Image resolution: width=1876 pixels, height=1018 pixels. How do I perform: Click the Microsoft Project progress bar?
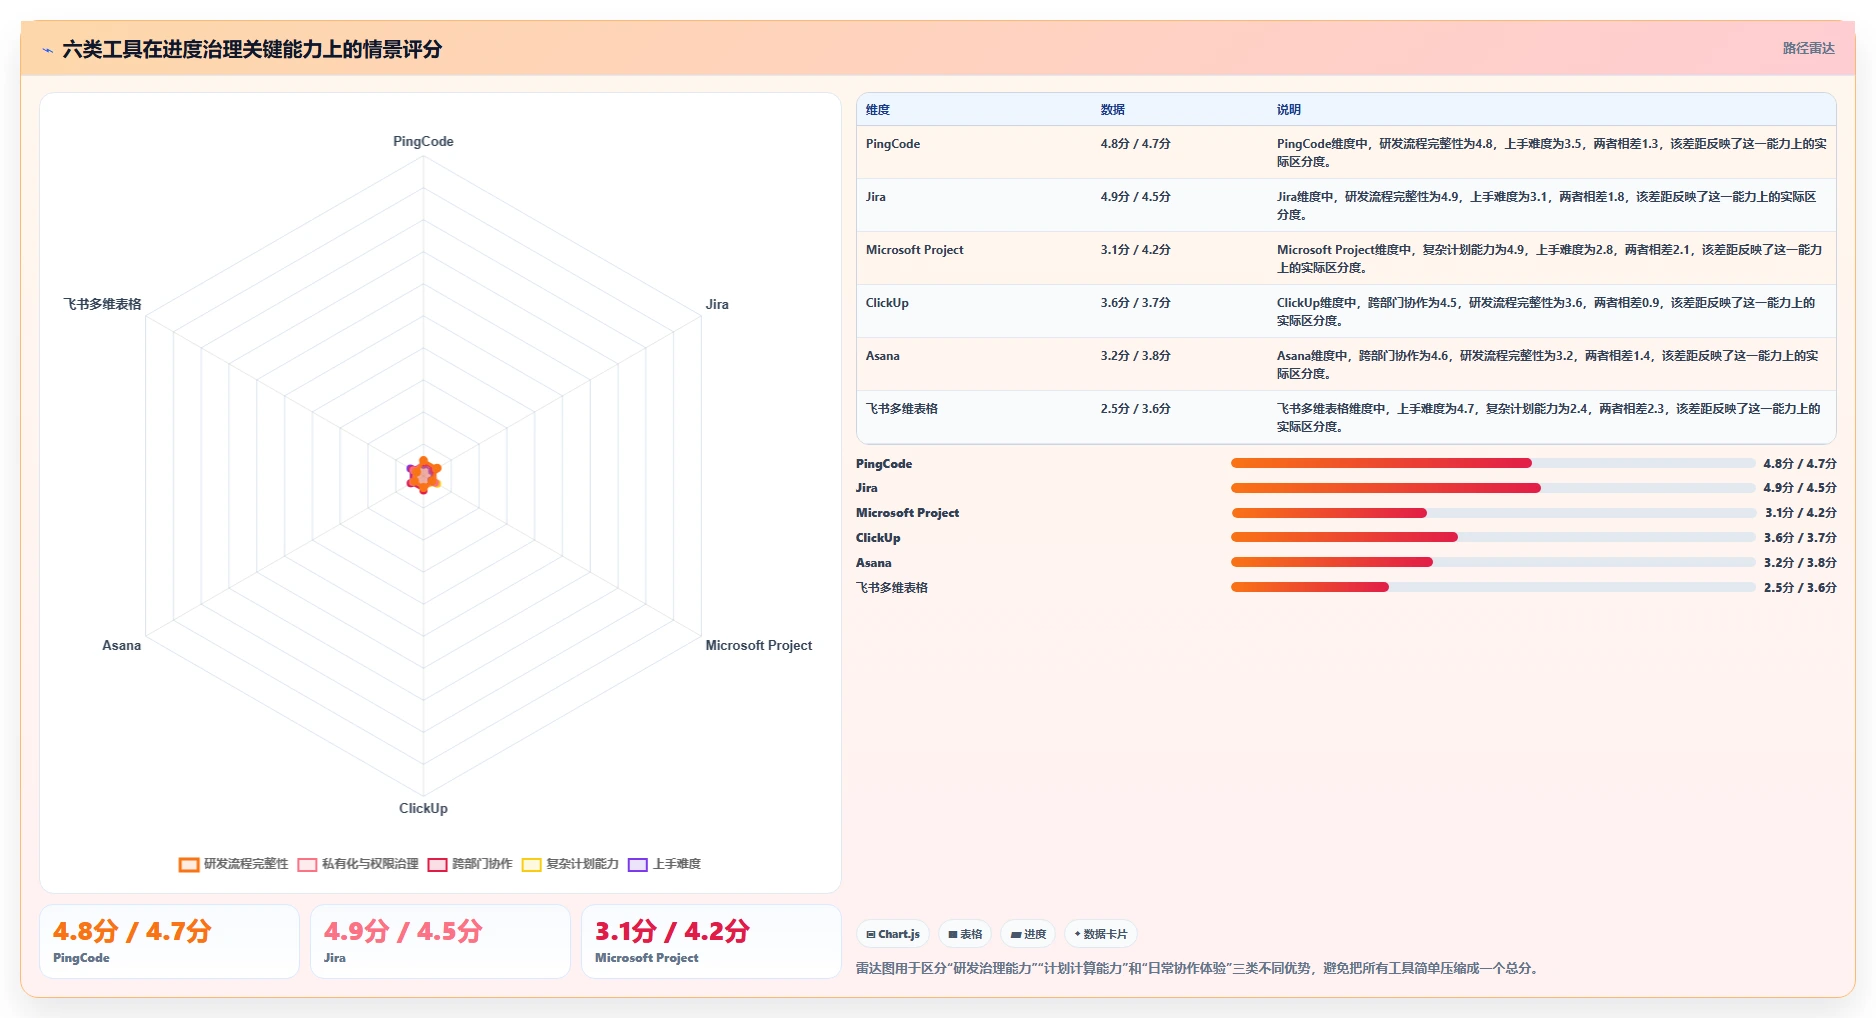[x=1493, y=513]
